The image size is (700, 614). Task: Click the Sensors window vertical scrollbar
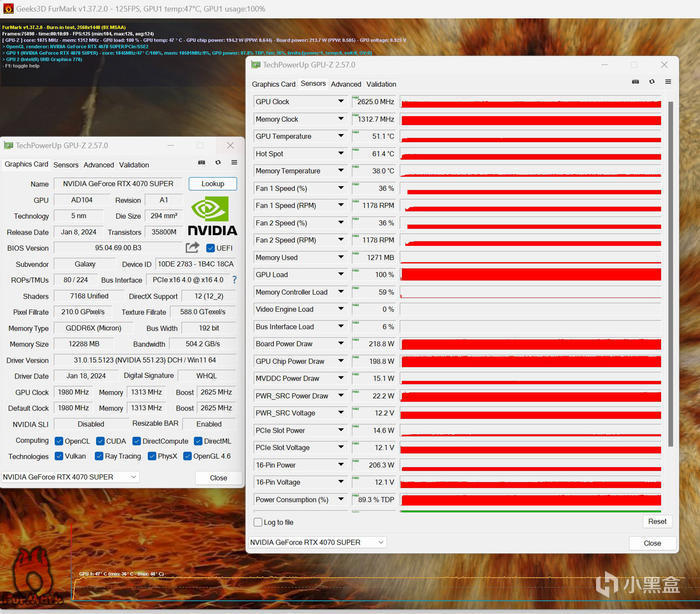pyautogui.click(x=670, y=273)
